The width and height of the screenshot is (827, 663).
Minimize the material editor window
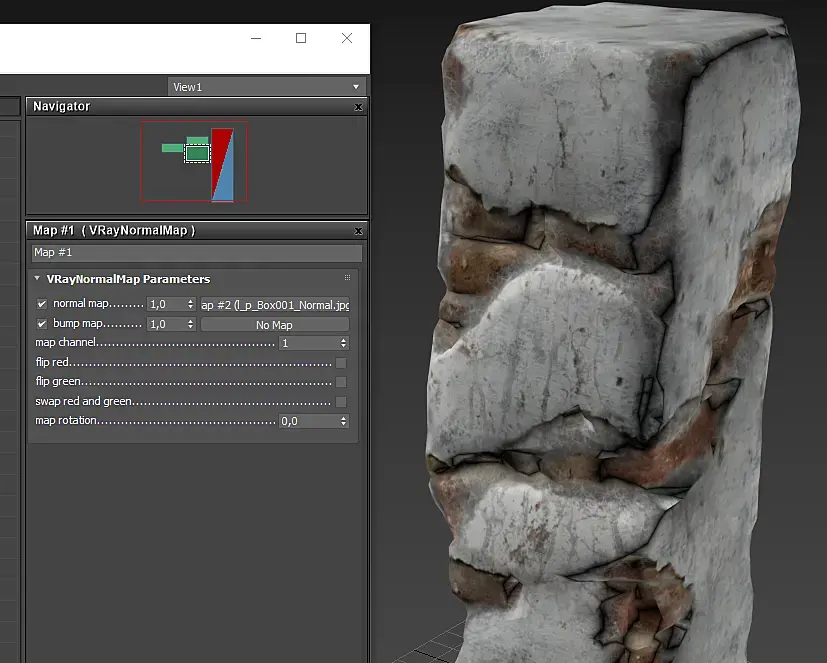click(x=255, y=38)
